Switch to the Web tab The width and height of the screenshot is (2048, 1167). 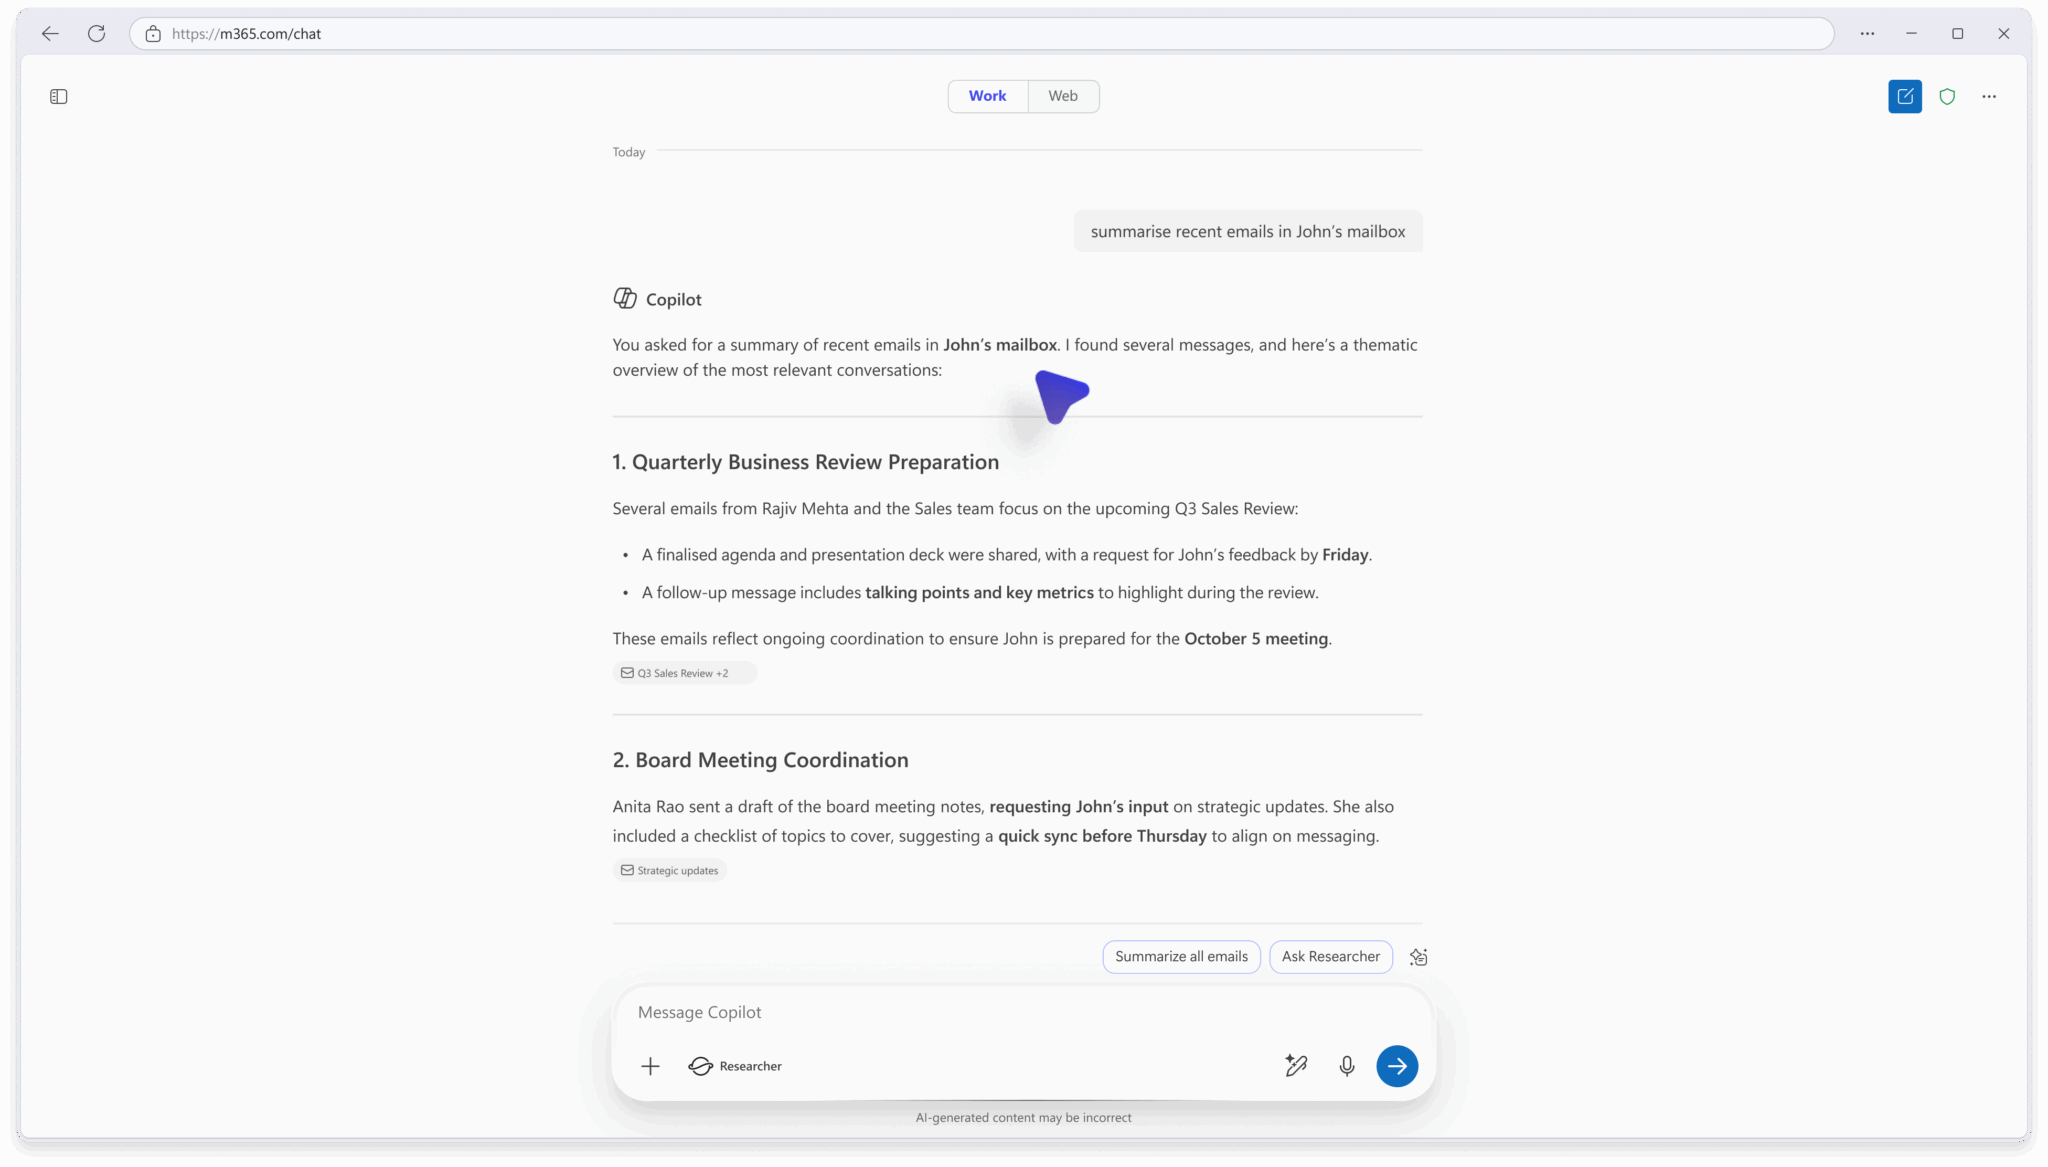pyautogui.click(x=1062, y=96)
